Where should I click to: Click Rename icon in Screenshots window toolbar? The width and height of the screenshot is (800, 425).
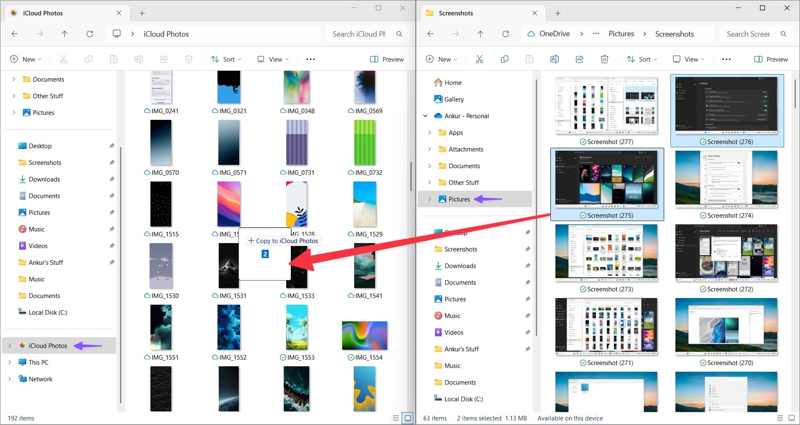(x=554, y=59)
